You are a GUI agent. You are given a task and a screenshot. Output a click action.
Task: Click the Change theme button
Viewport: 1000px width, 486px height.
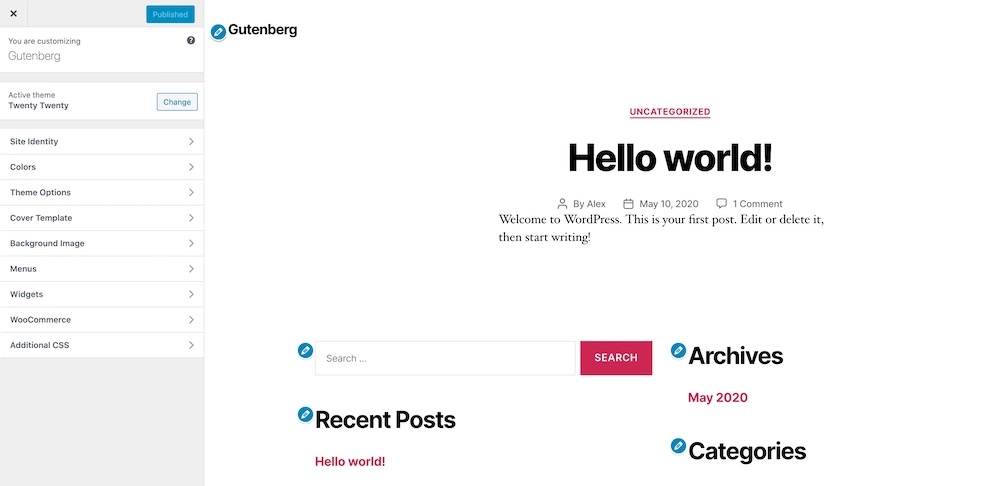pos(177,102)
